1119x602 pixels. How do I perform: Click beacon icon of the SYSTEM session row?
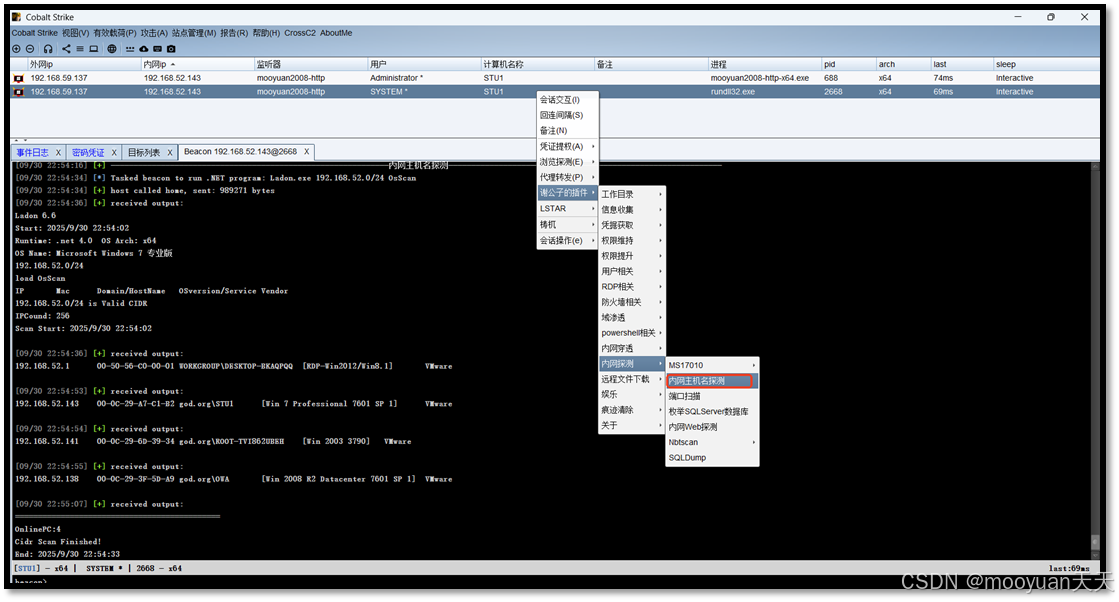click(x=19, y=92)
